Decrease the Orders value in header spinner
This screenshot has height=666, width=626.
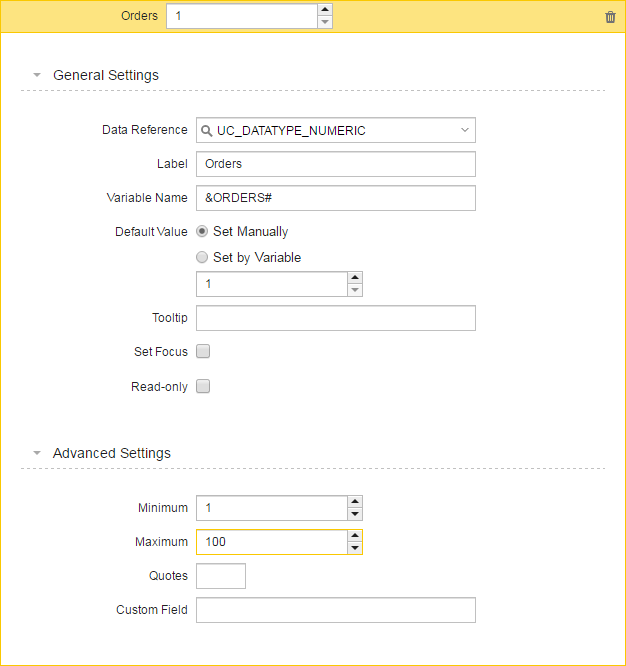pyautogui.click(x=325, y=22)
